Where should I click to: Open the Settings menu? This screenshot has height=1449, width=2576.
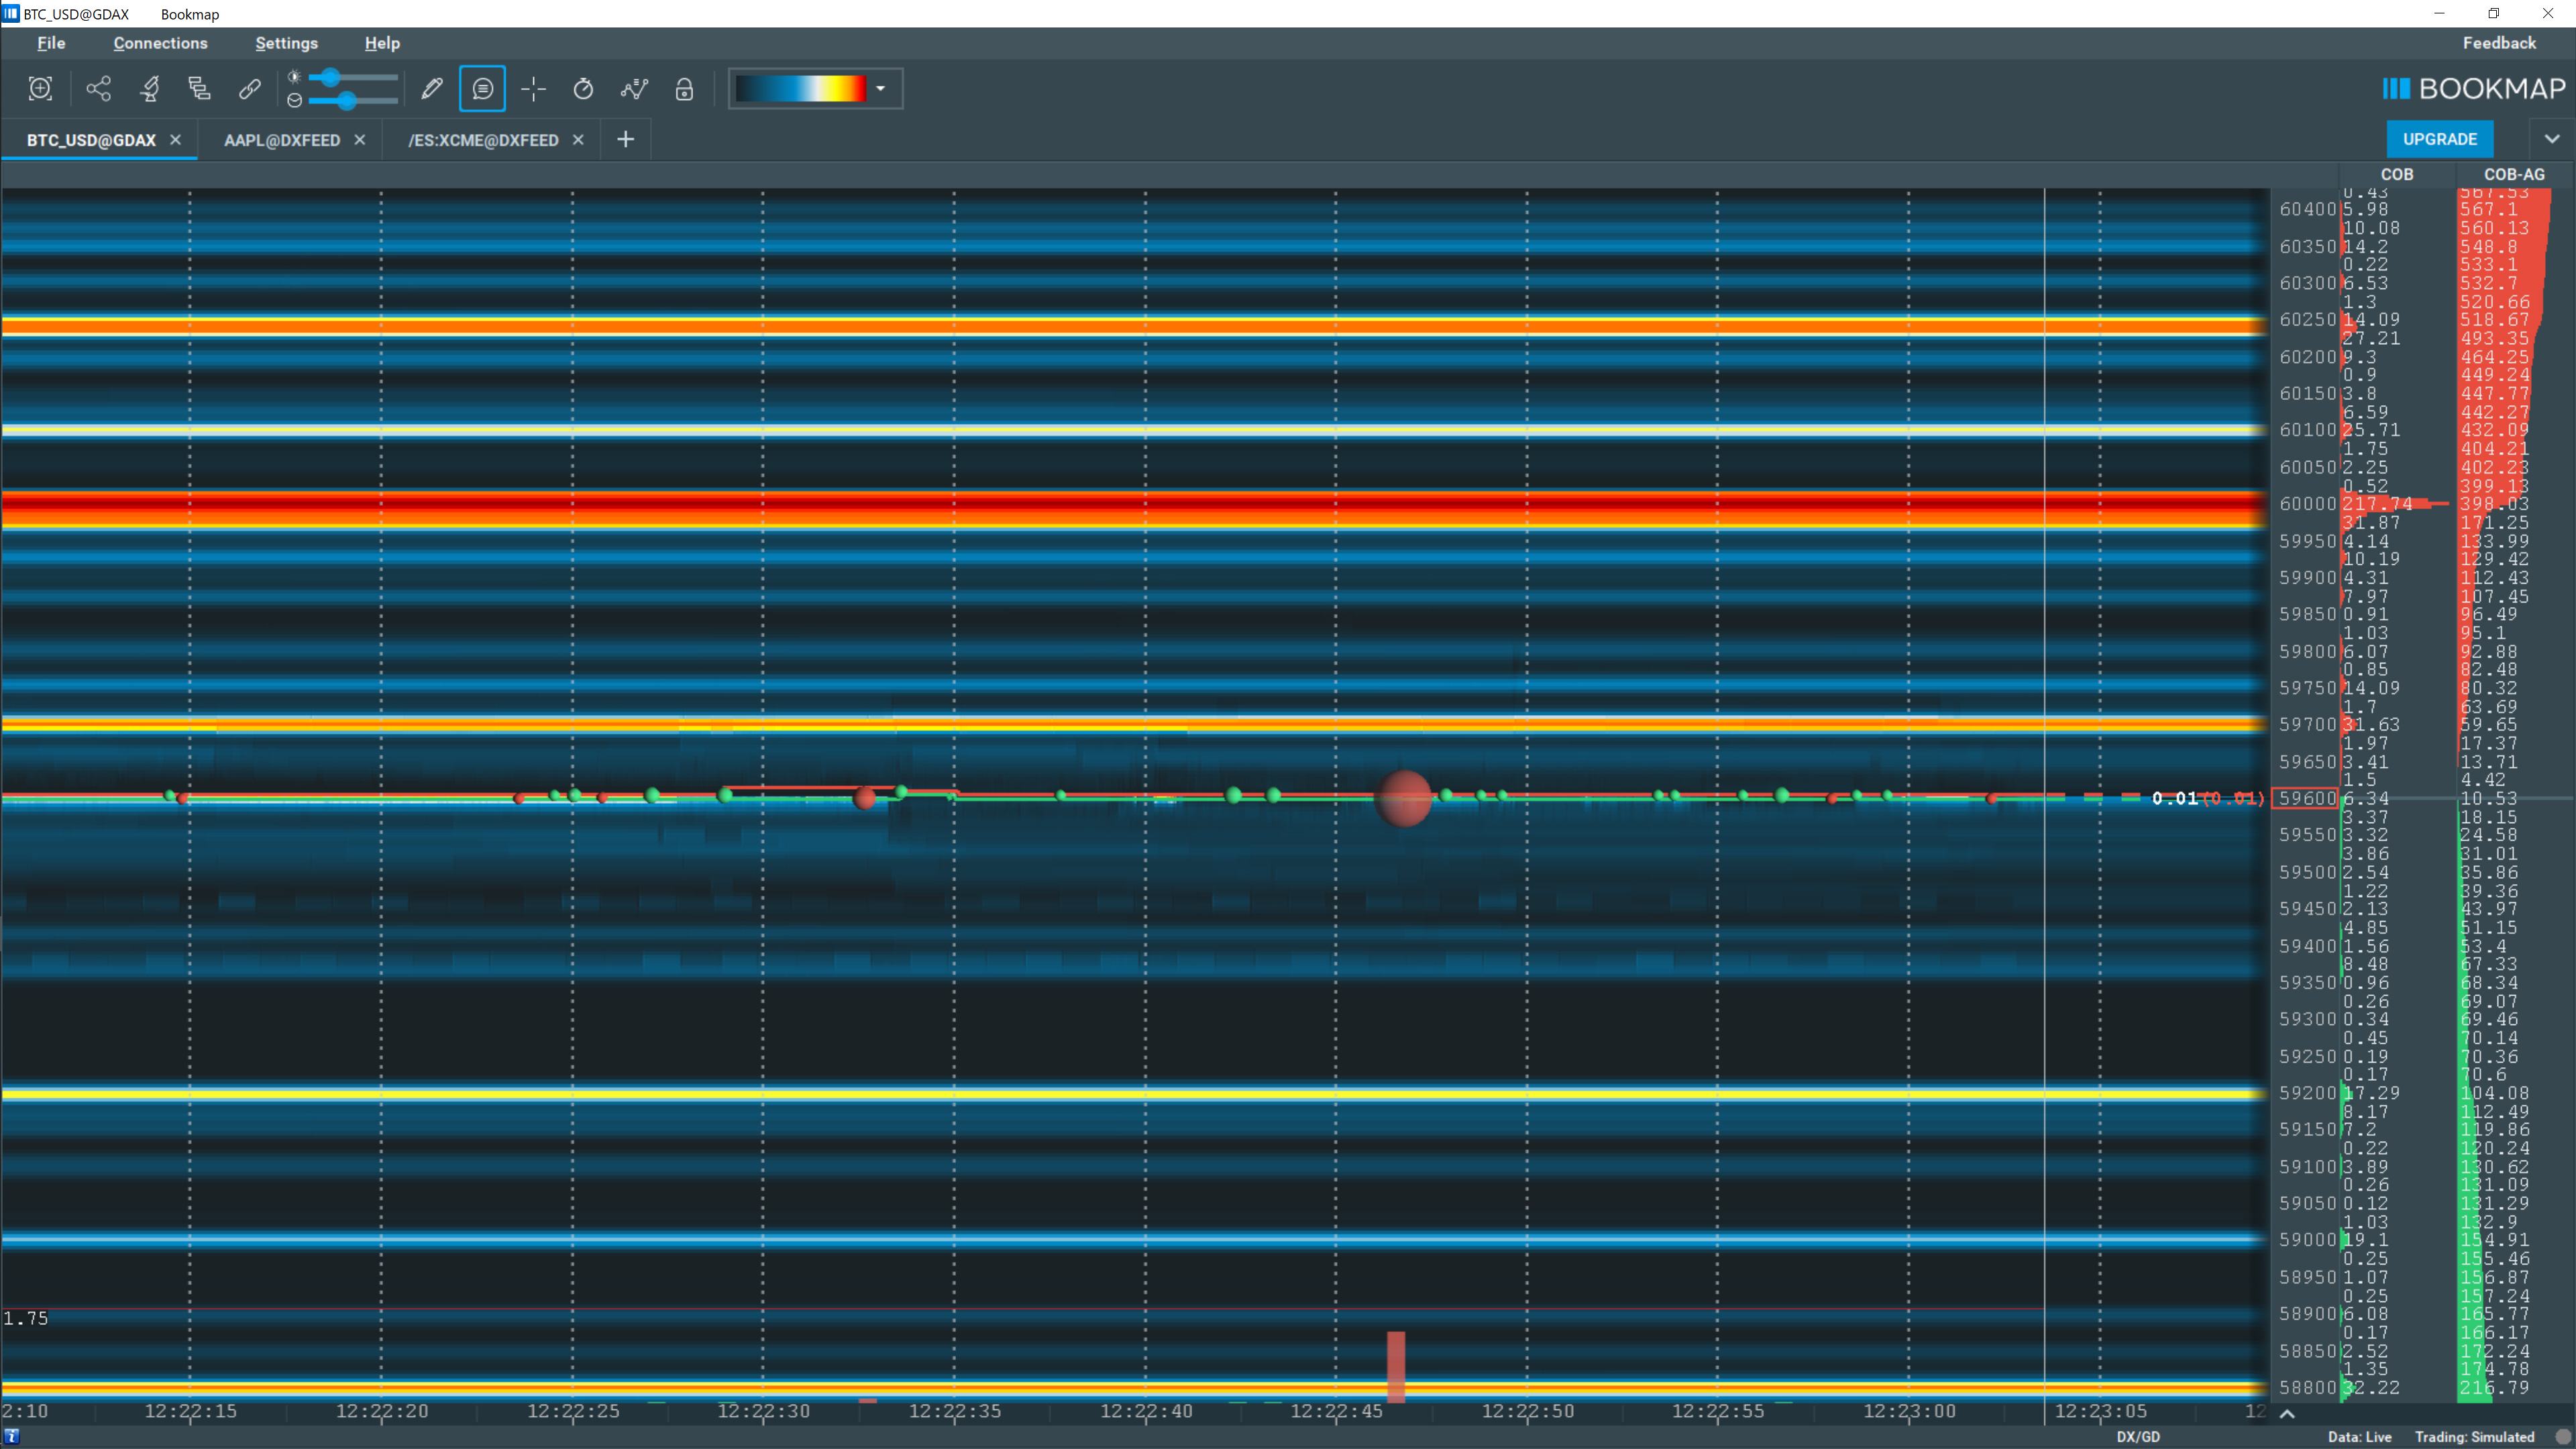point(286,43)
